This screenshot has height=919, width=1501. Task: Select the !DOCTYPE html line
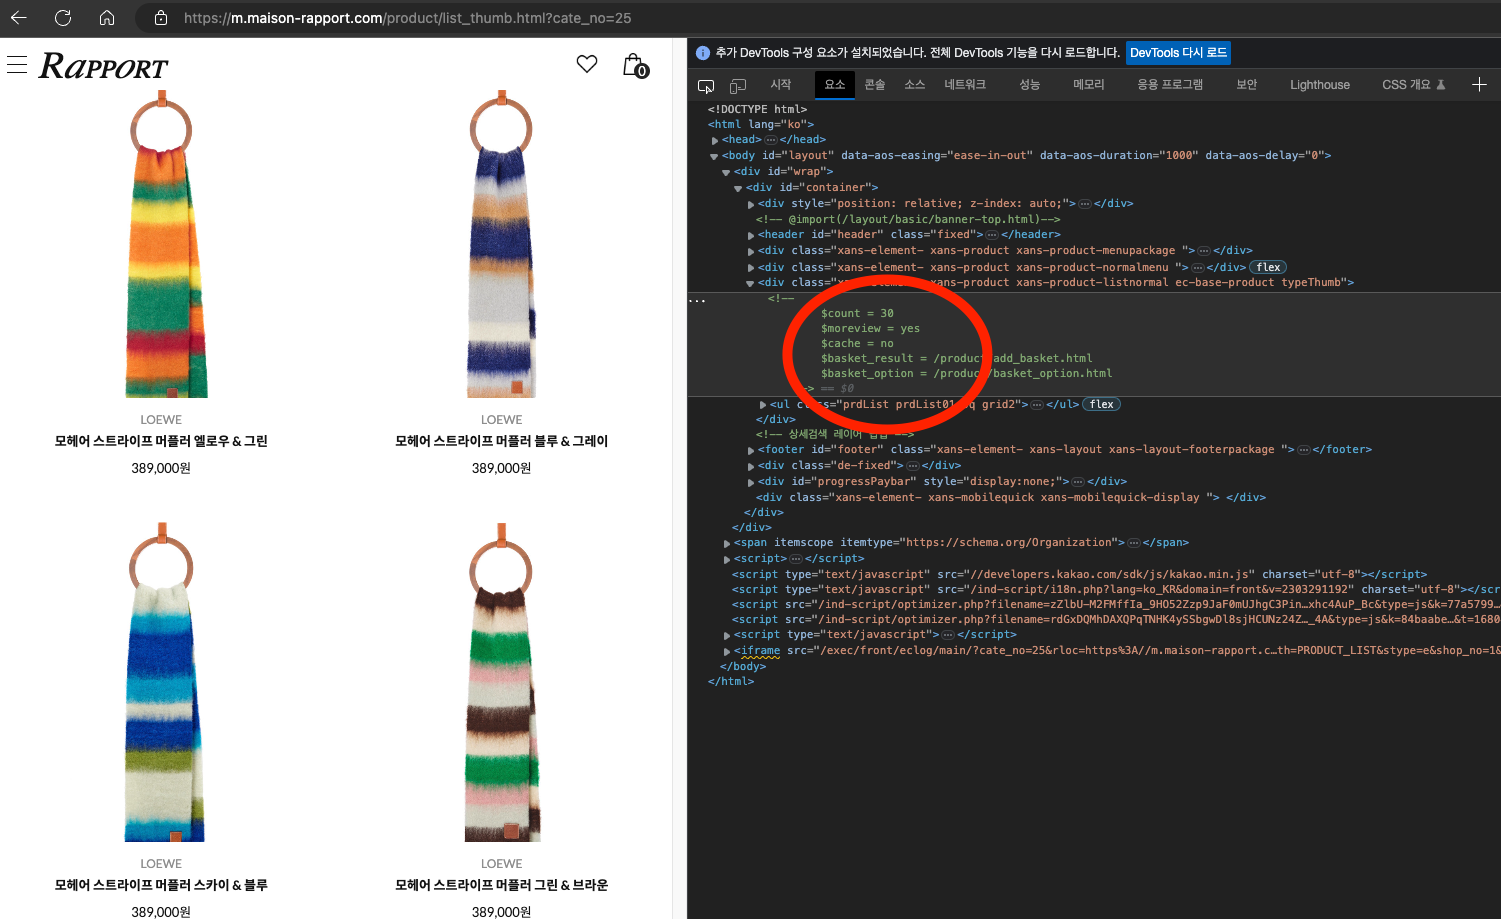point(757,109)
